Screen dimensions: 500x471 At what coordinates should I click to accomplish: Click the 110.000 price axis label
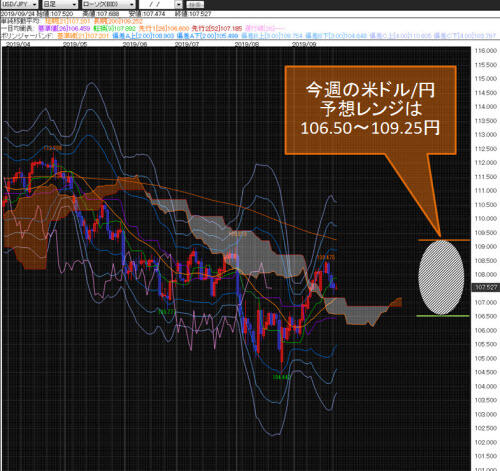(486, 219)
